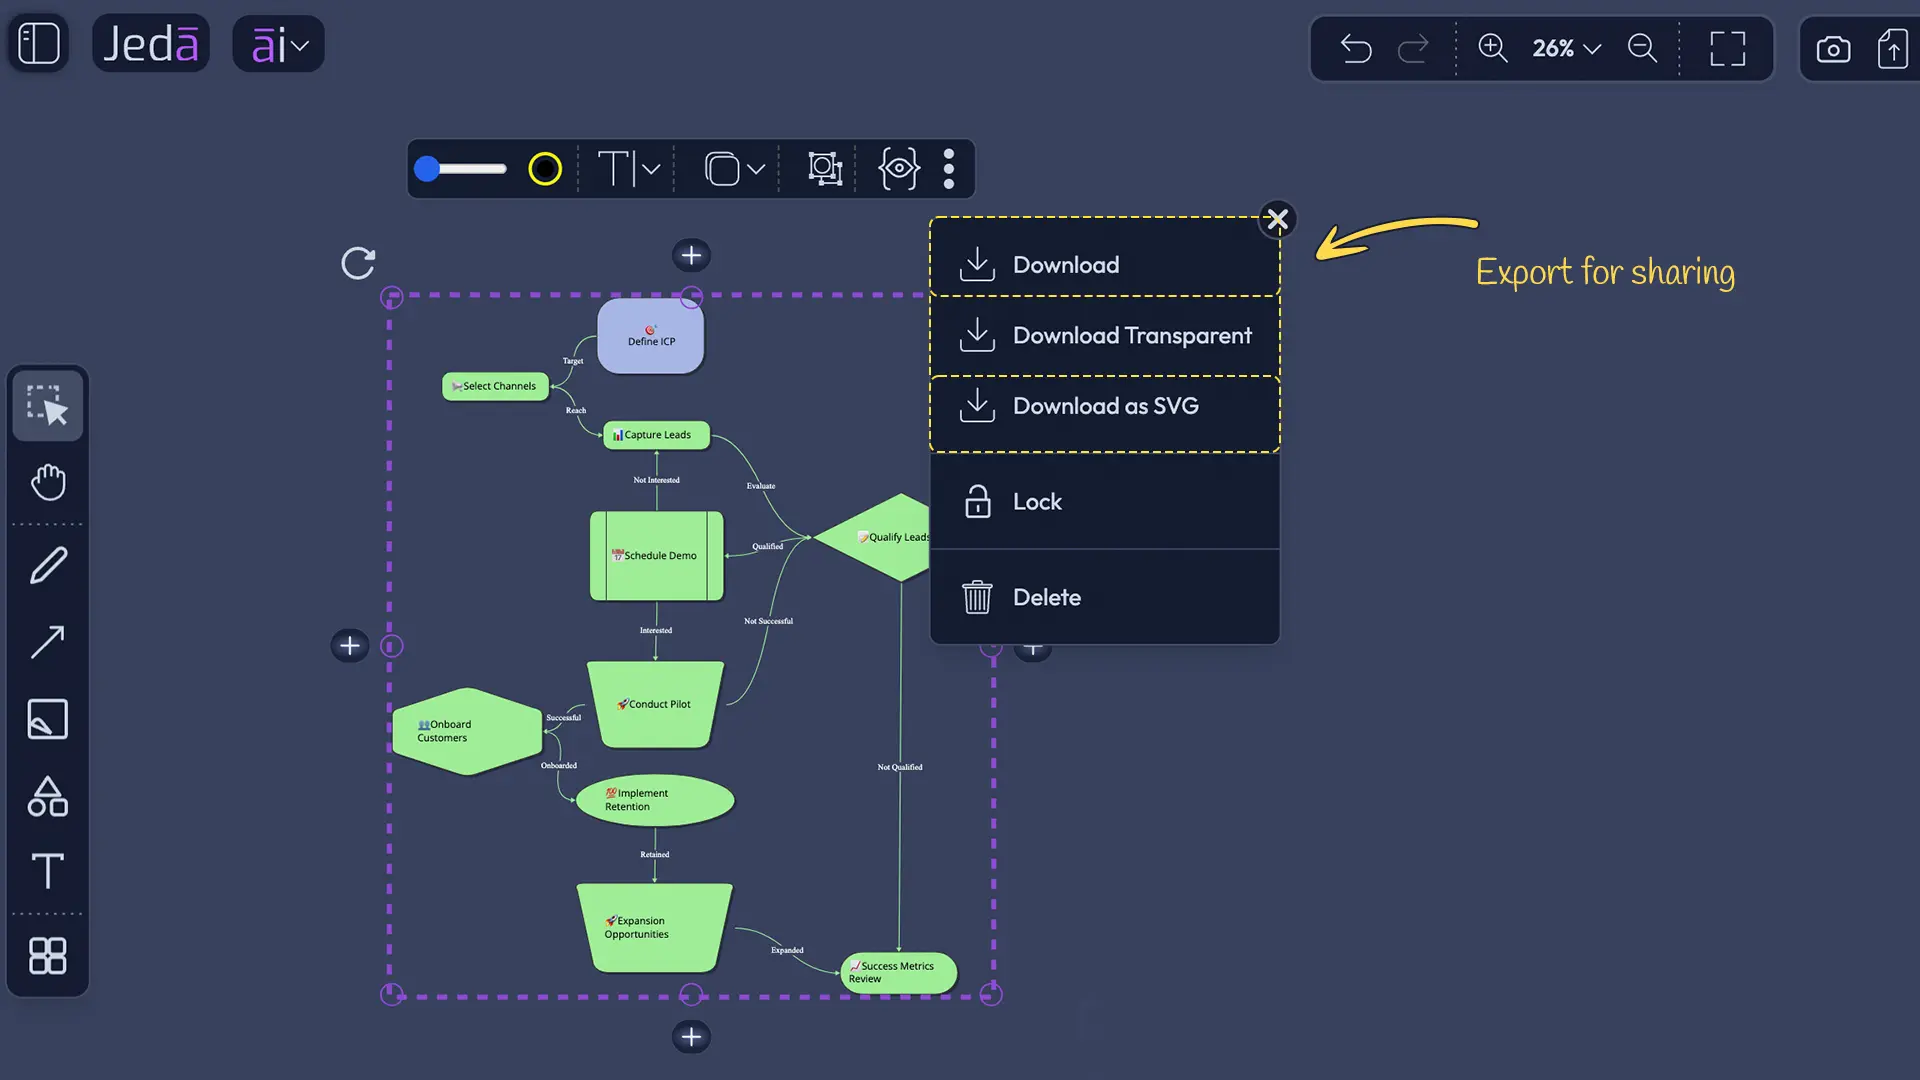The width and height of the screenshot is (1920, 1080).
Task: Open the yellow stroke color swatch
Action: point(545,169)
